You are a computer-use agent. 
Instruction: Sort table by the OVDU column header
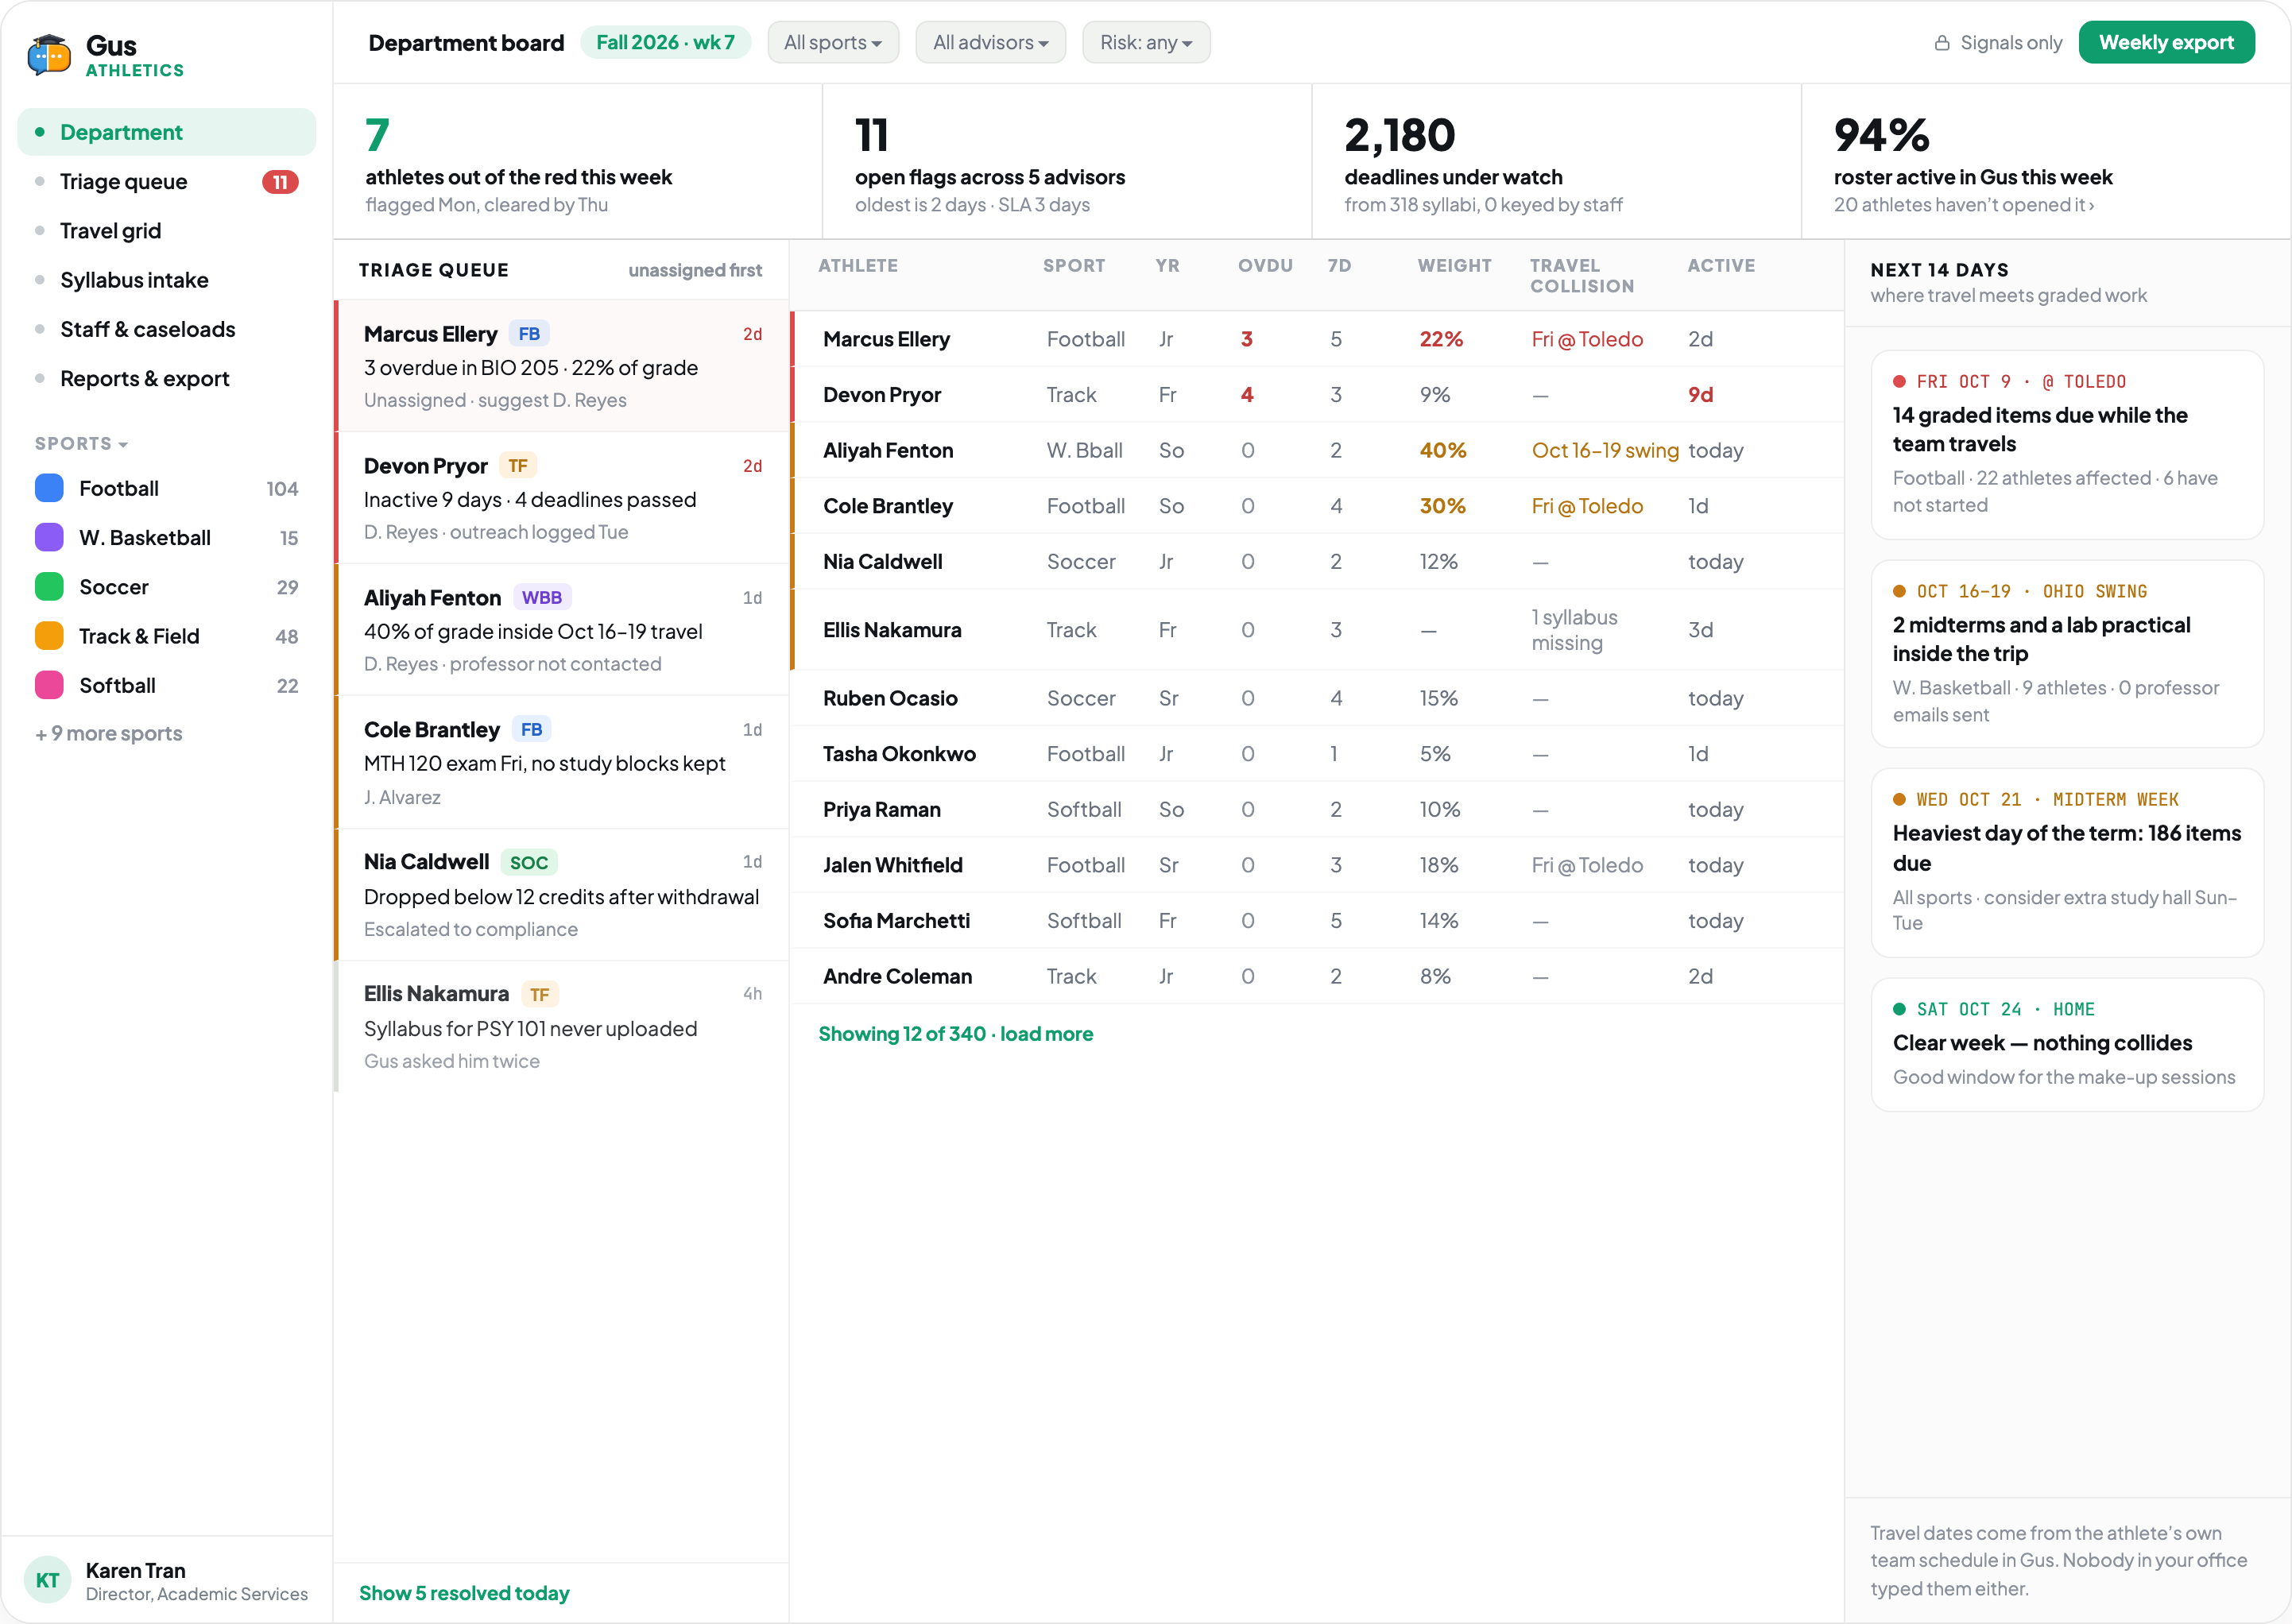(1265, 266)
